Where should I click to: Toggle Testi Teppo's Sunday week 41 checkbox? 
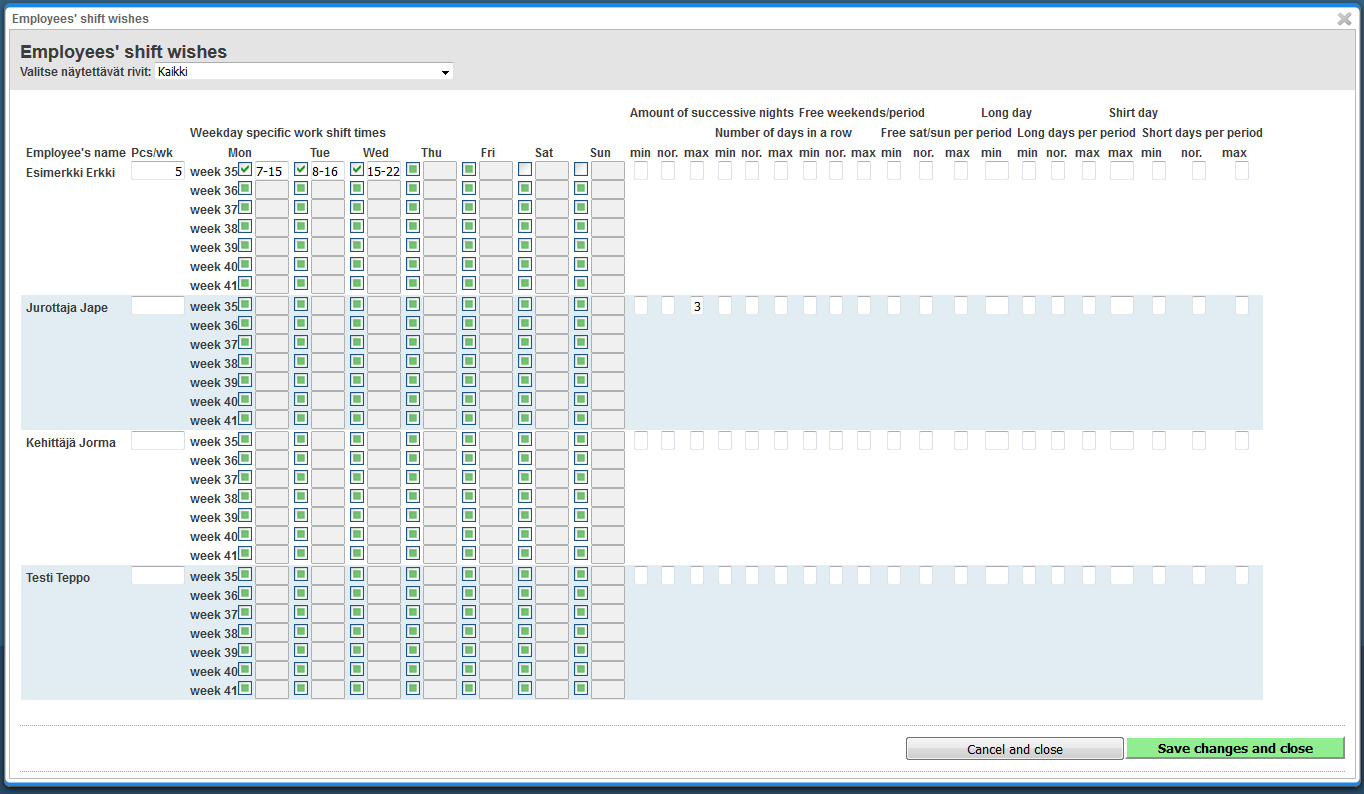pos(581,688)
